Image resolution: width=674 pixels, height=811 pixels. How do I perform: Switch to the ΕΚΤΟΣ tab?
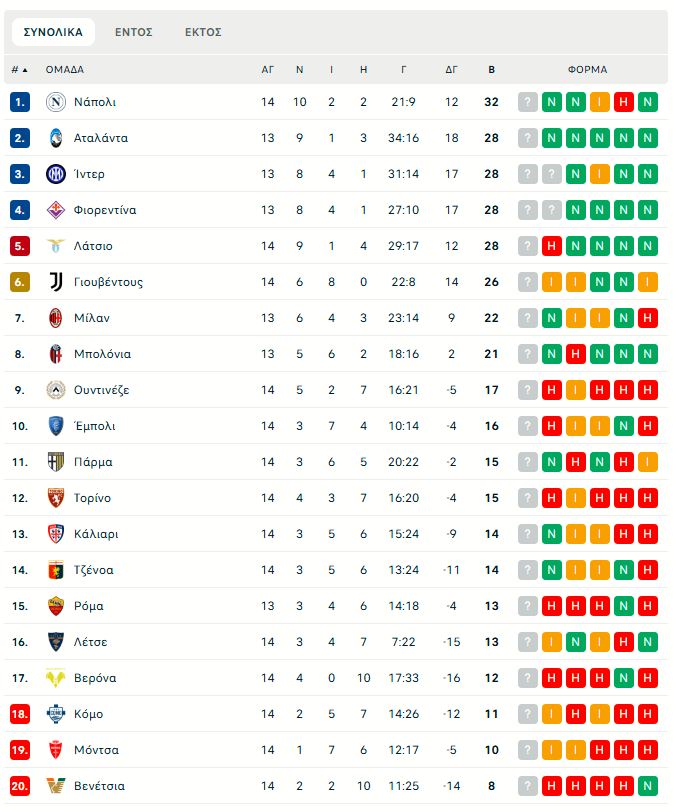(203, 32)
